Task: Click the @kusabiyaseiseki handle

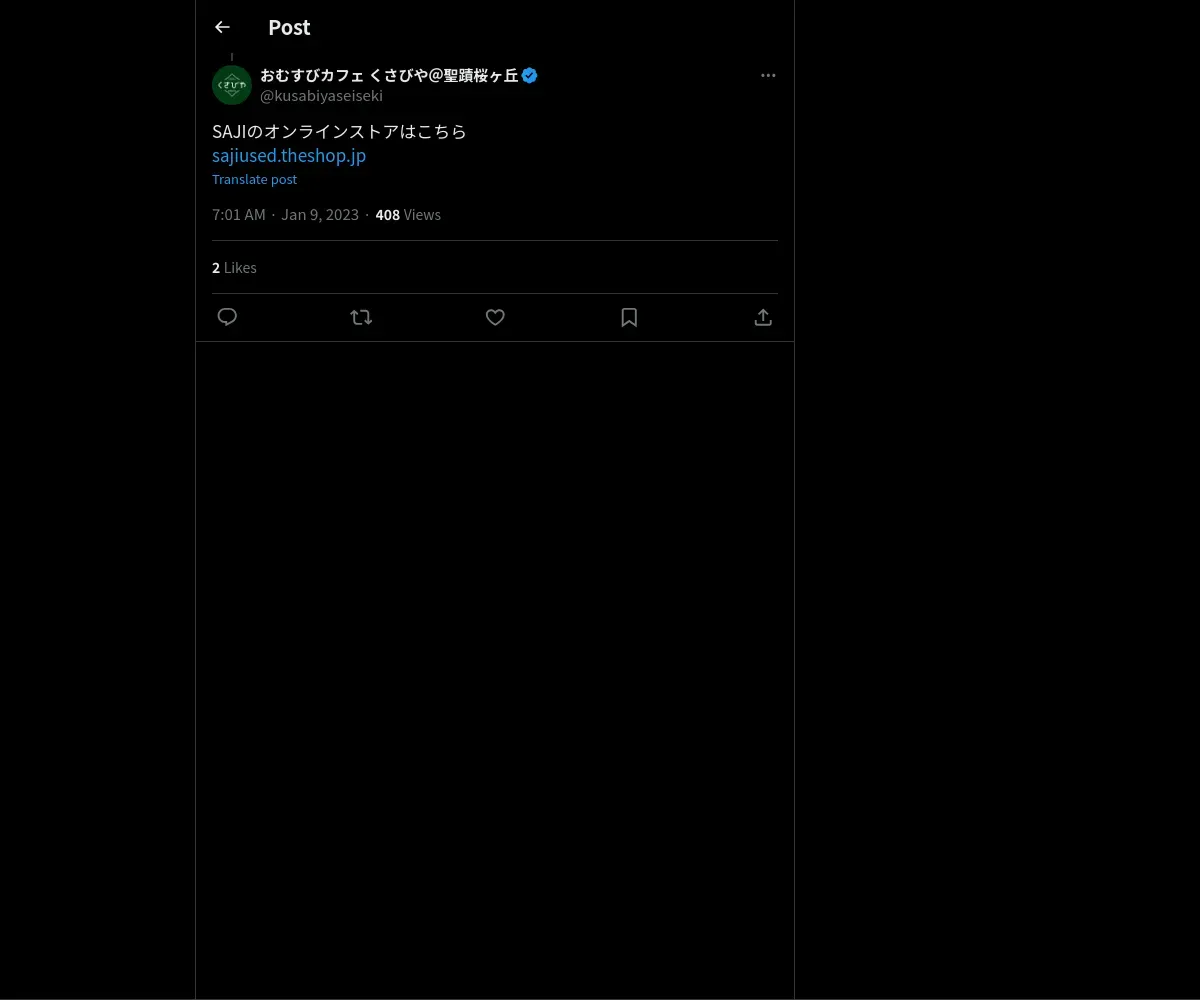Action: pyautogui.click(x=321, y=96)
